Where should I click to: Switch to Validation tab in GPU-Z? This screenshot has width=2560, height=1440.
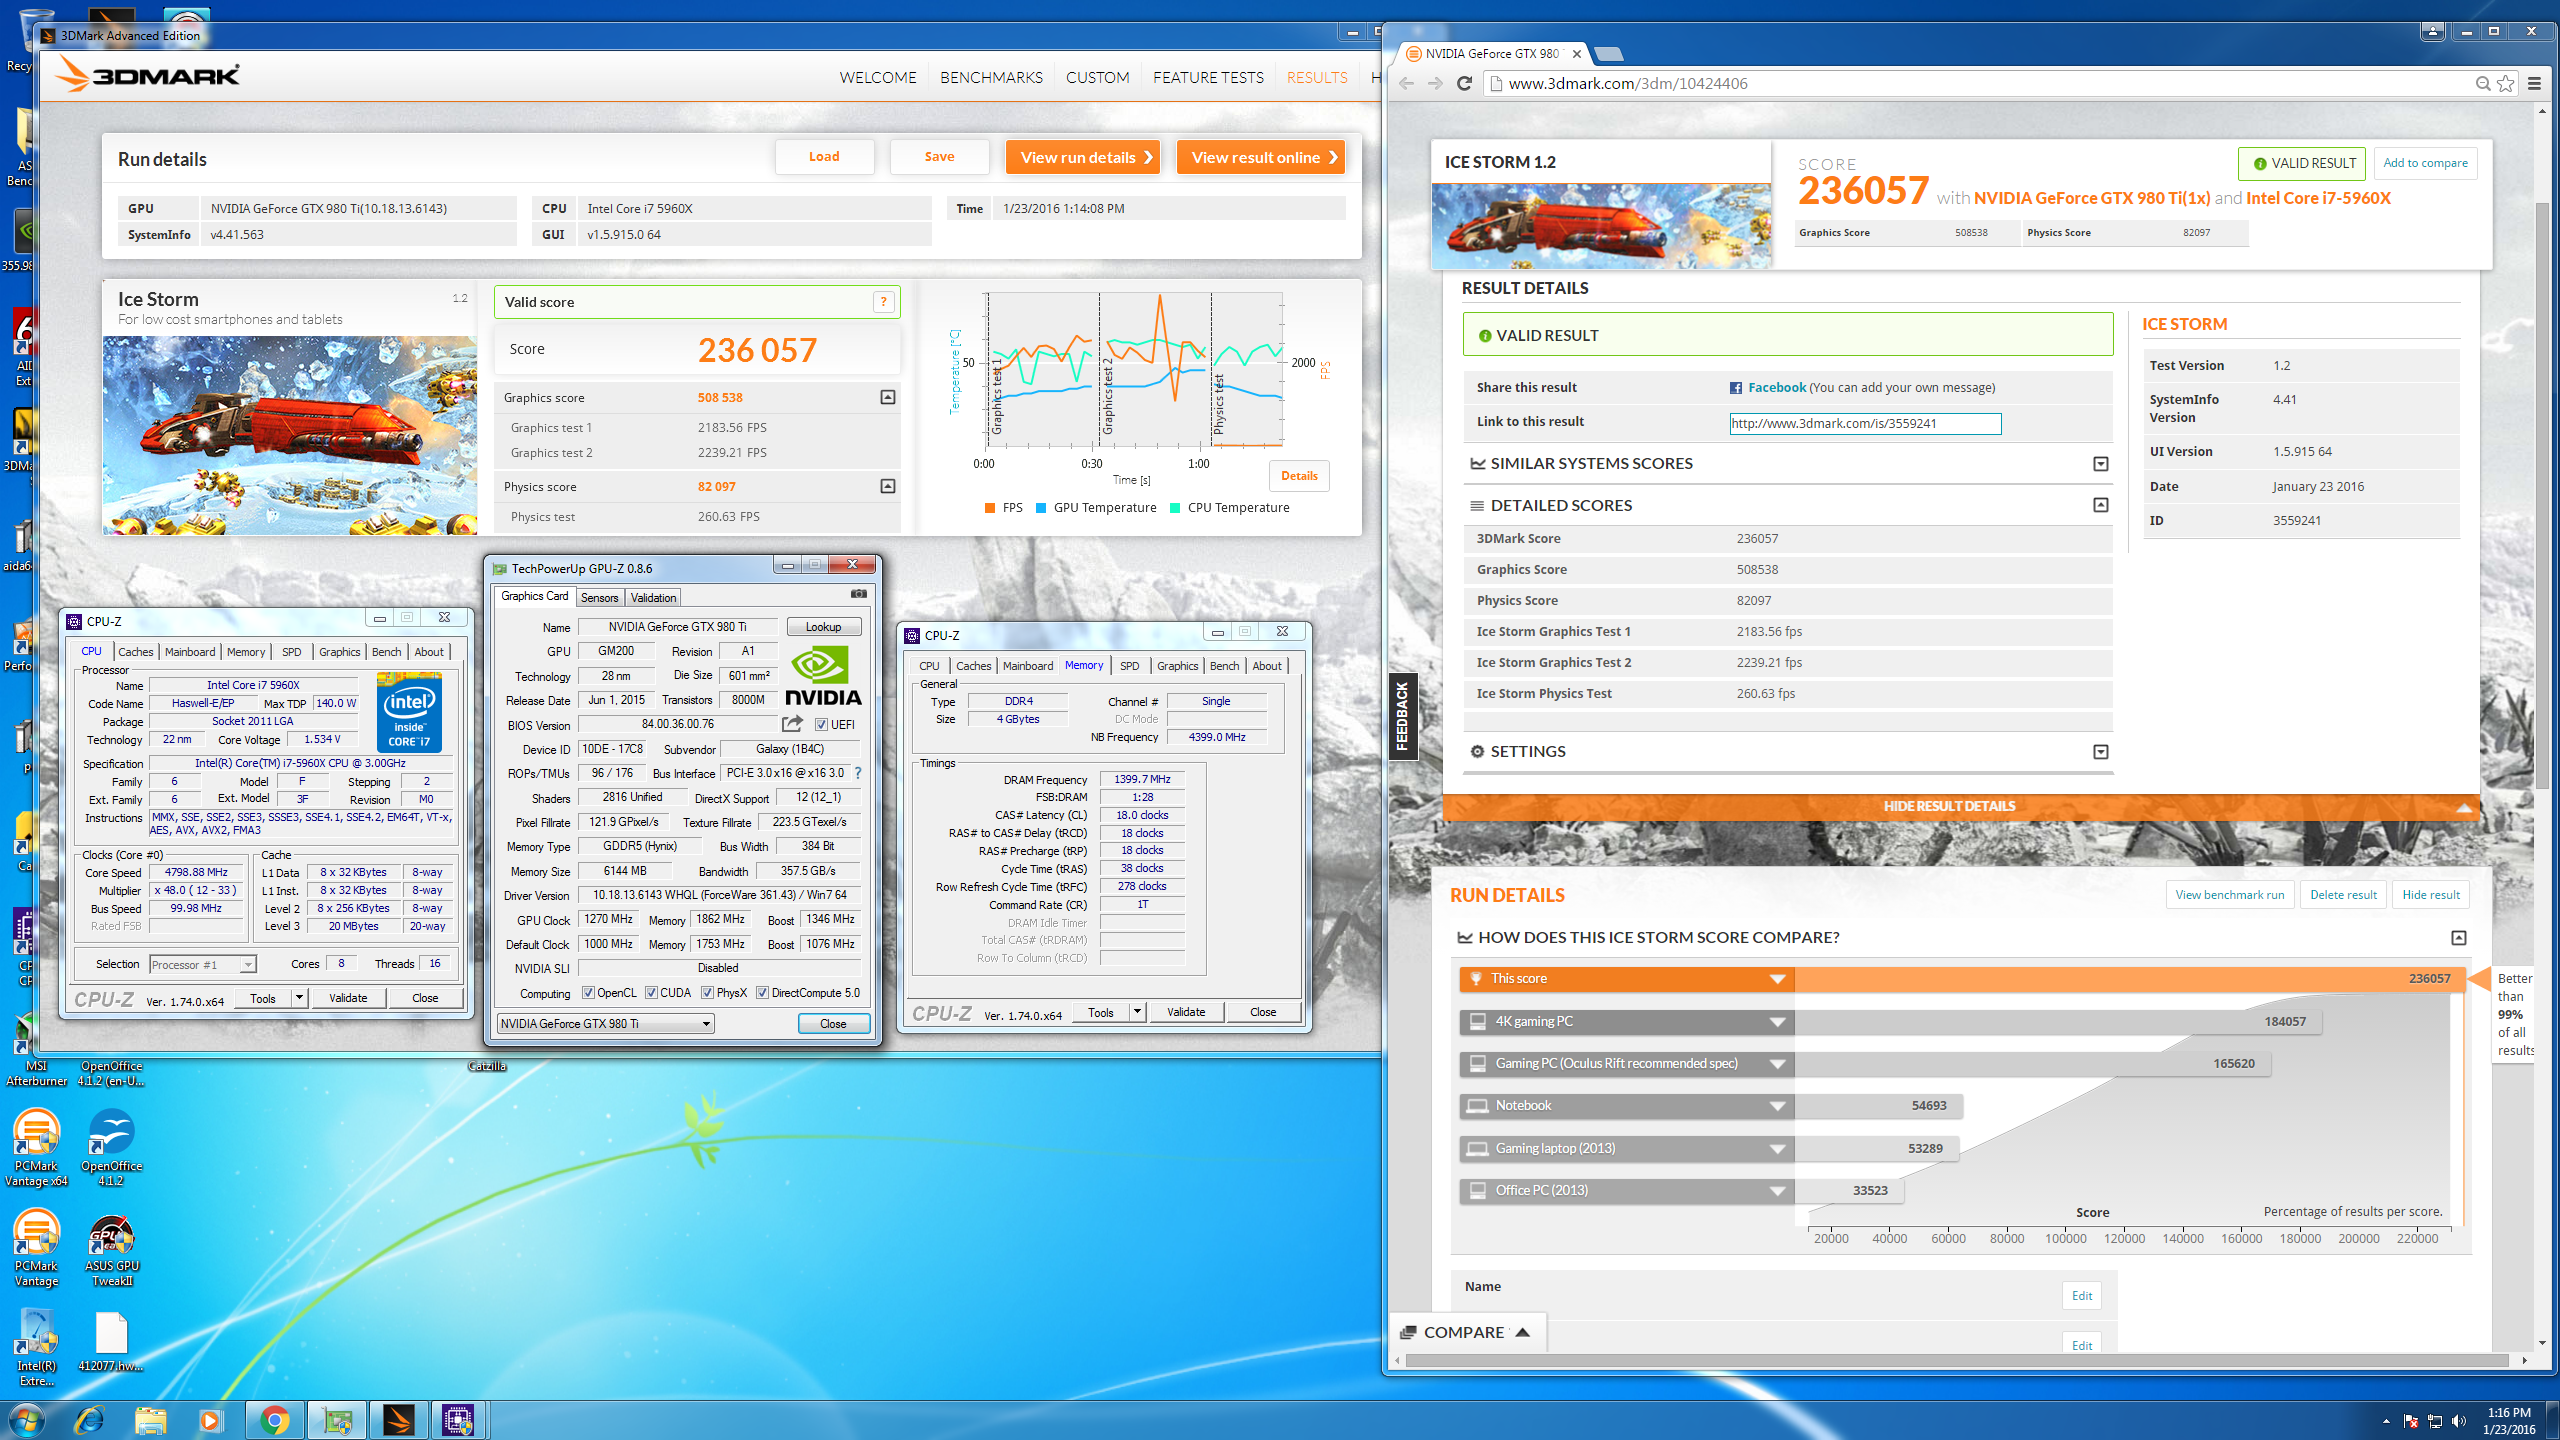pyautogui.click(x=653, y=598)
